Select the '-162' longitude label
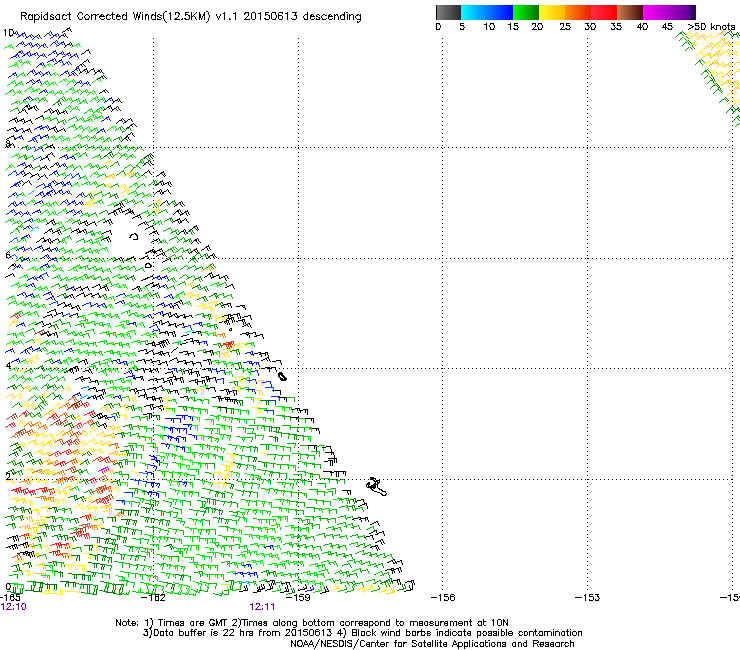Image resolution: width=740 pixels, height=650 pixels. tap(154, 598)
